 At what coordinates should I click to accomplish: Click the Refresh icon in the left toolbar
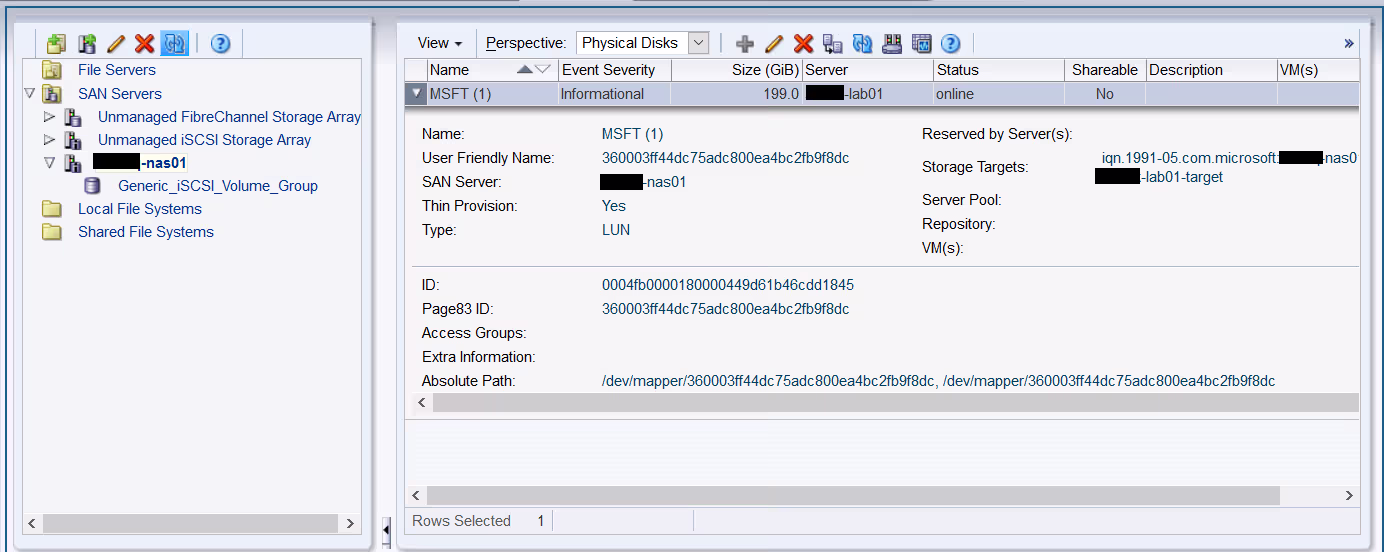coord(174,43)
